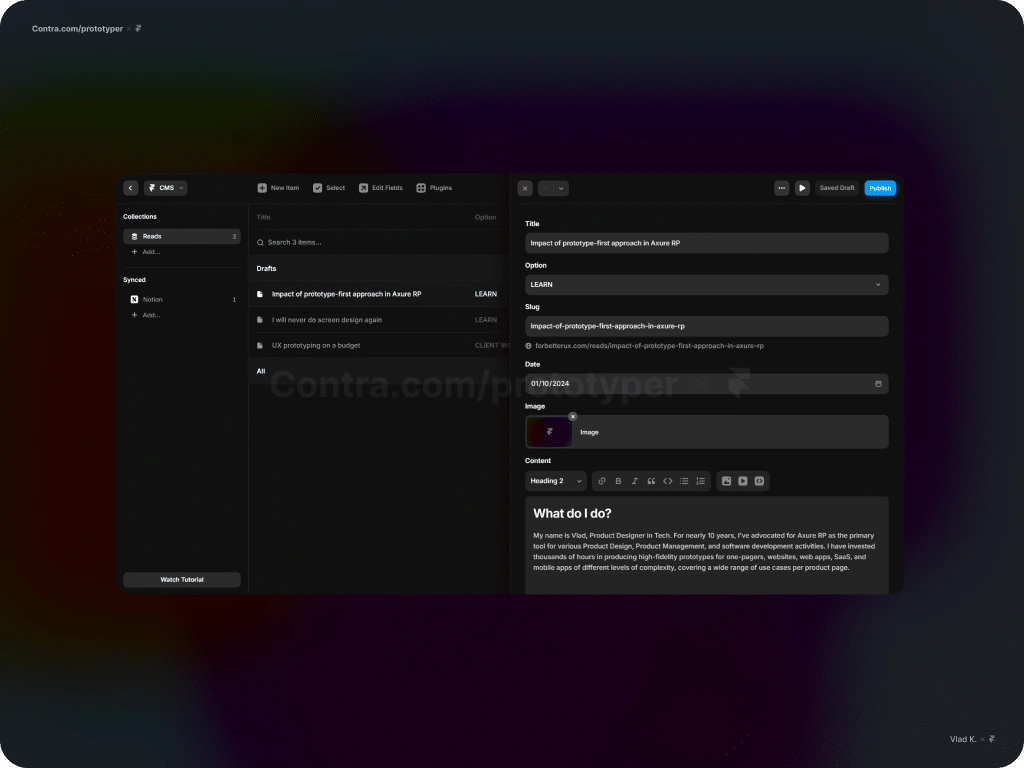
Task: Click into the Title input field
Action: pos(707,243)
